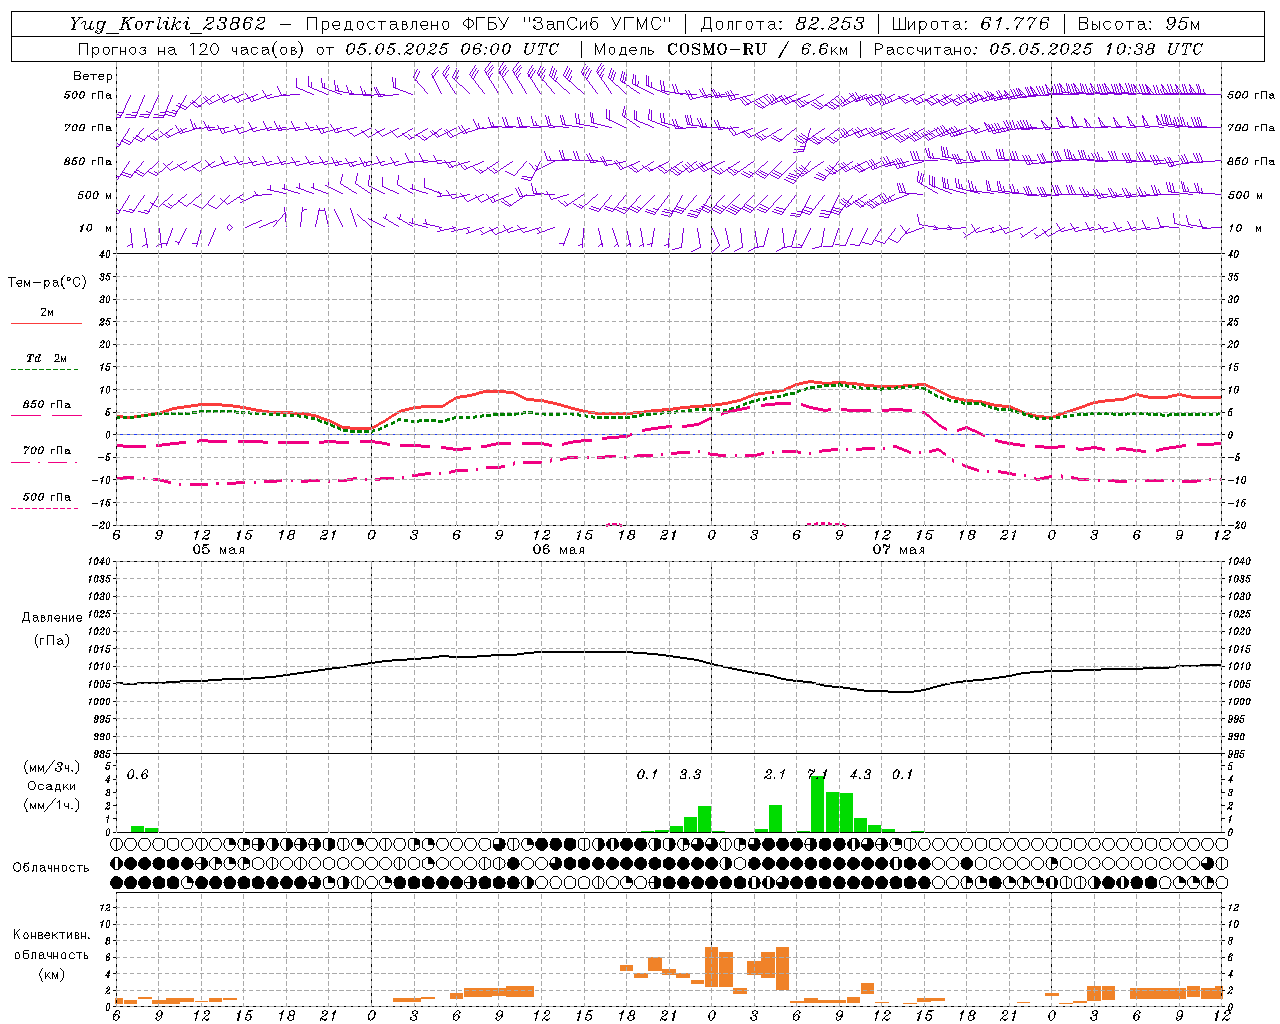Click 1040 on the left pressure axis

coord(97,562)
